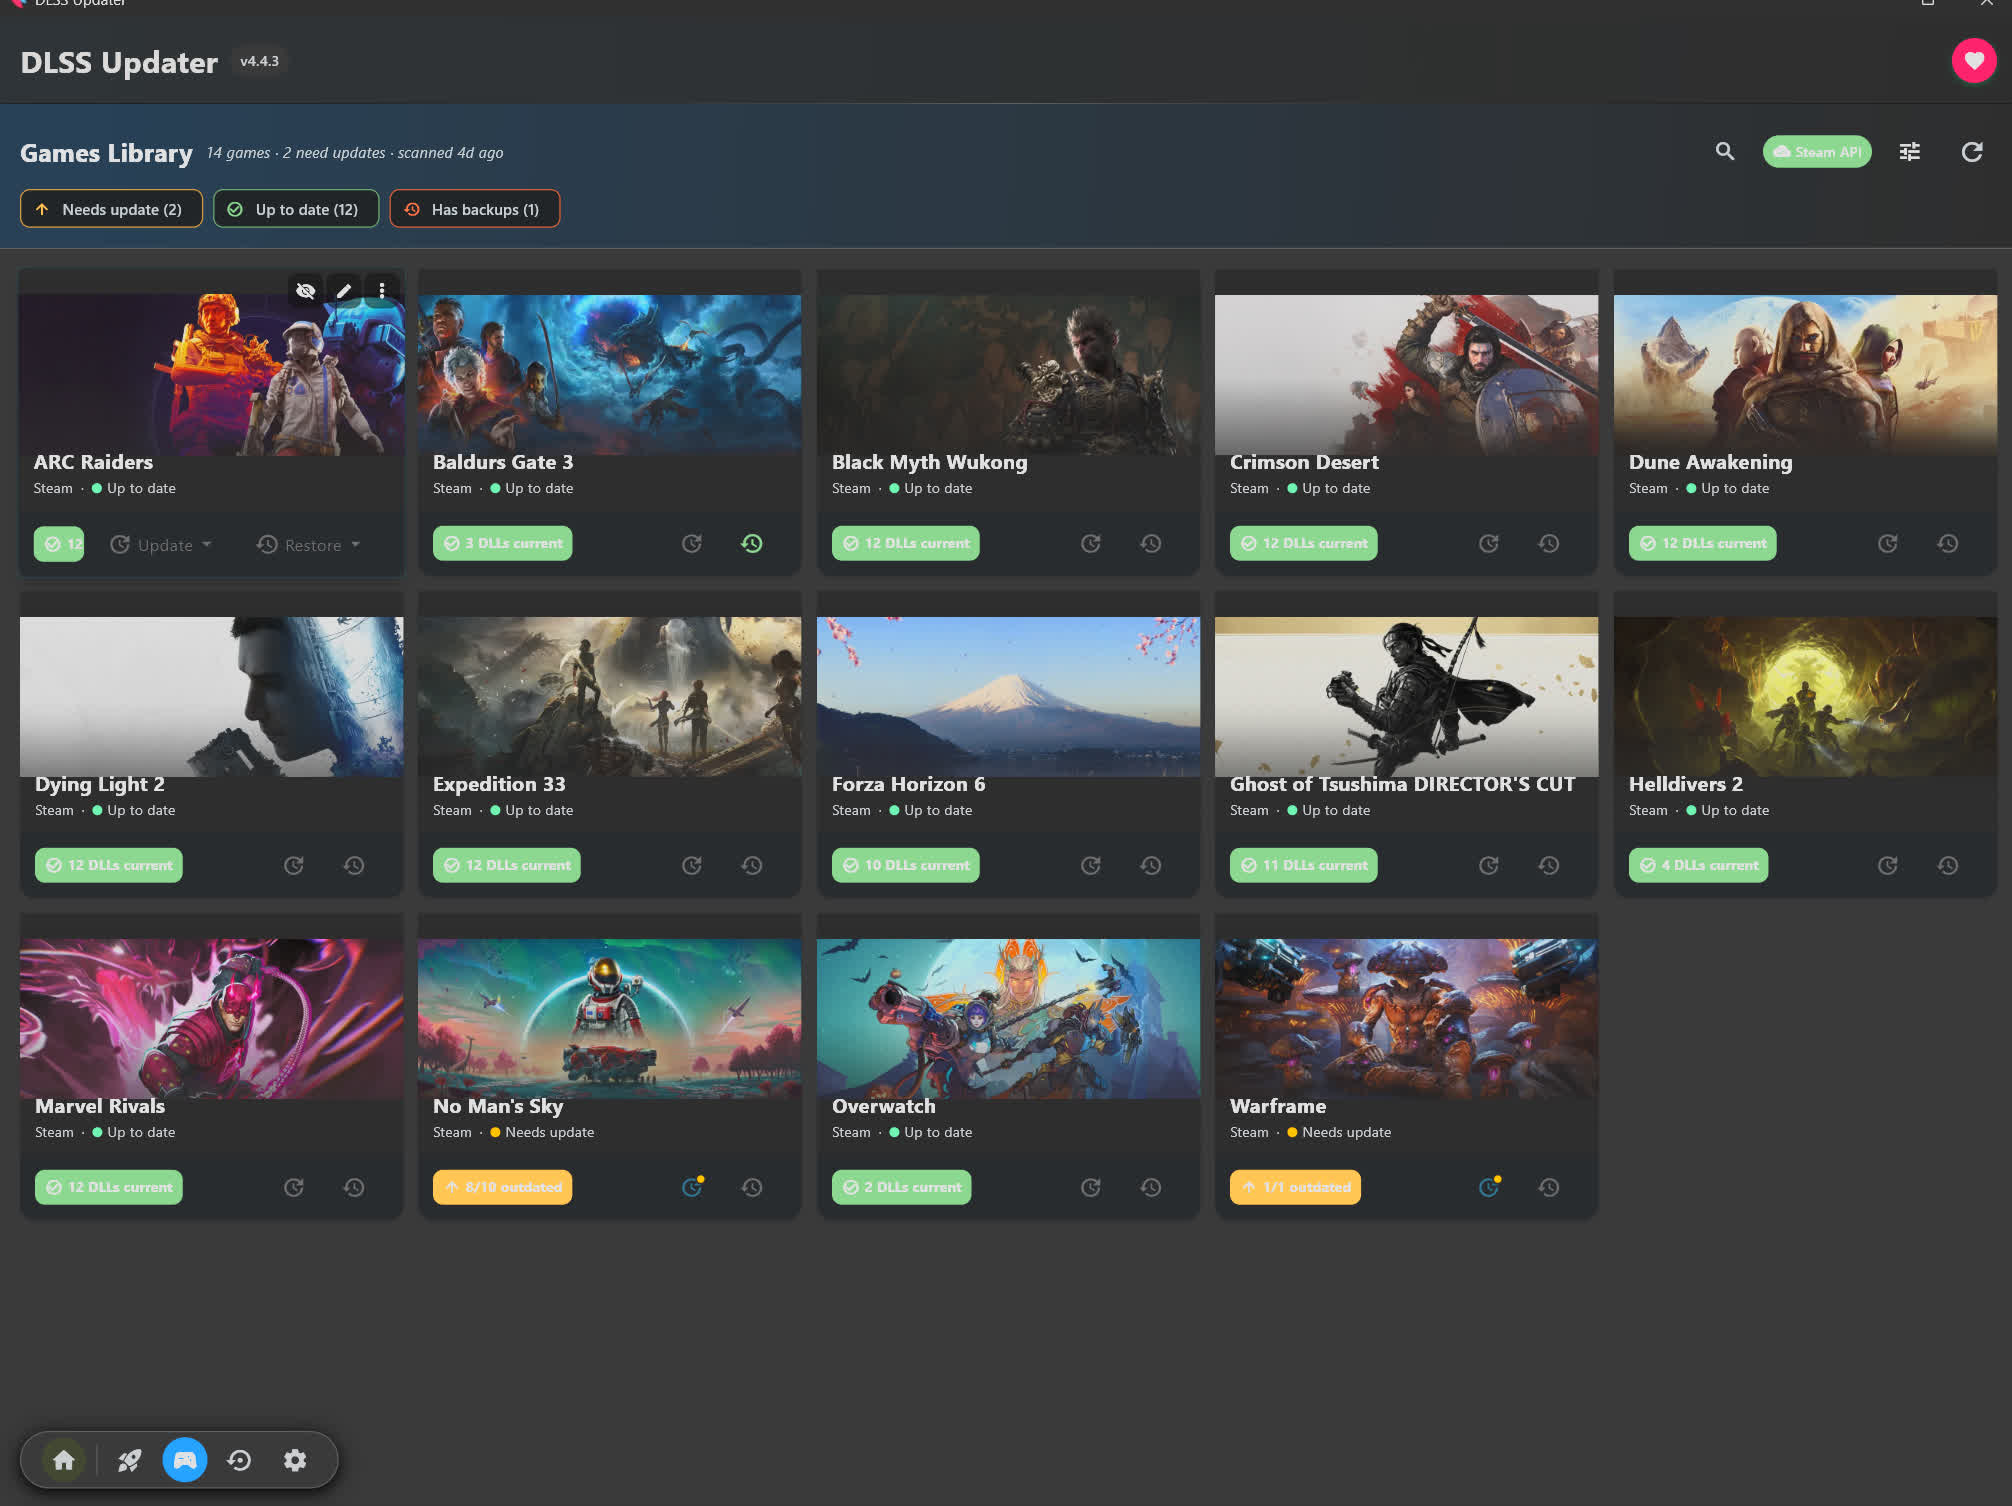The height and width of the screenshot is (1506, 2012).
Task: Select the Games controller tab
Action: coord(185,1461)
